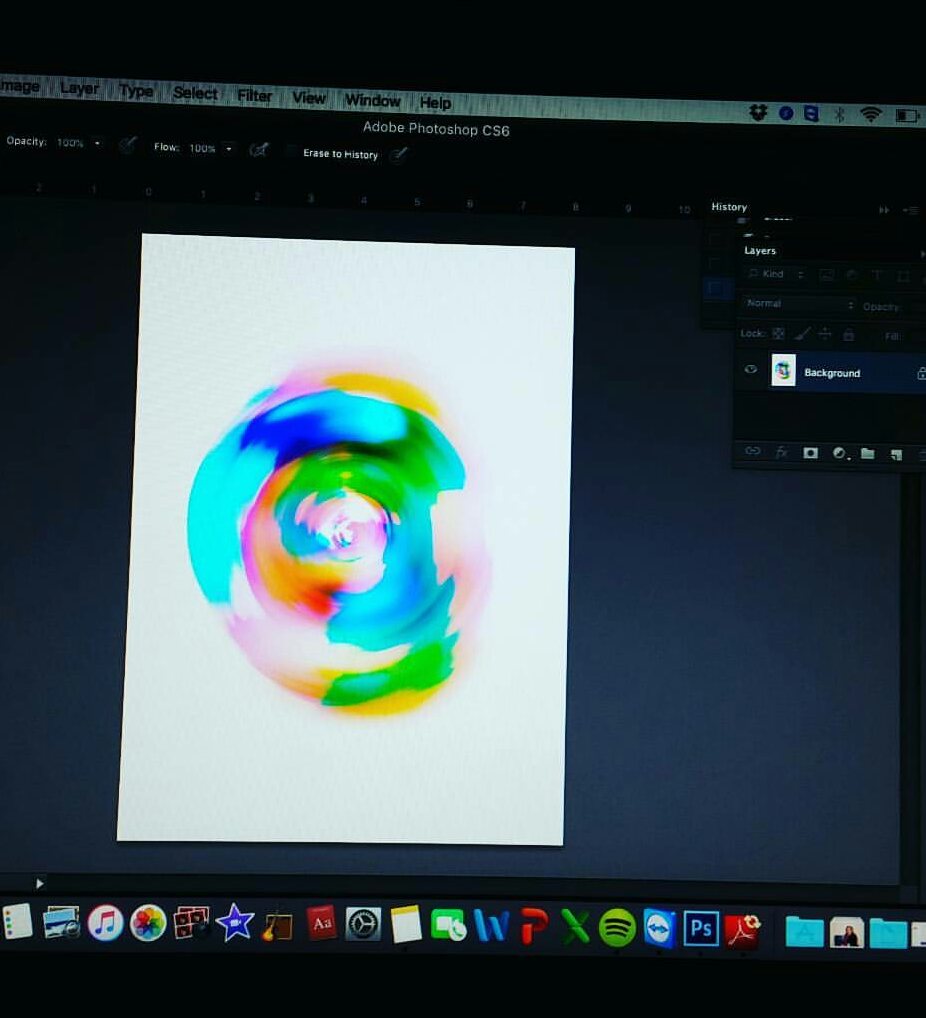926x1018 pixels.
Task: Open the Window menu
Action: tap(372, 101)
